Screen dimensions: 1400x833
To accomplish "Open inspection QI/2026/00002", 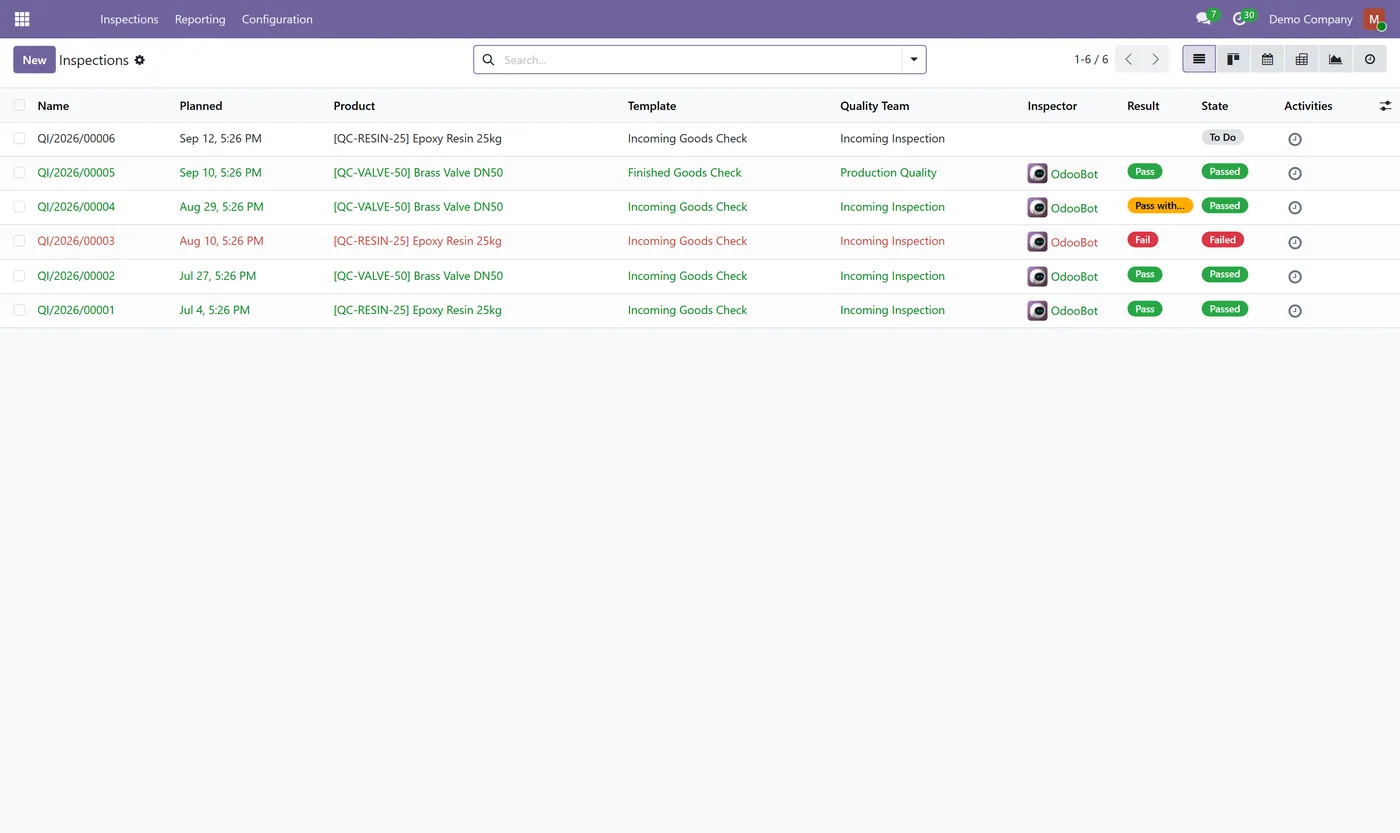I will click(x=76, y=276).
